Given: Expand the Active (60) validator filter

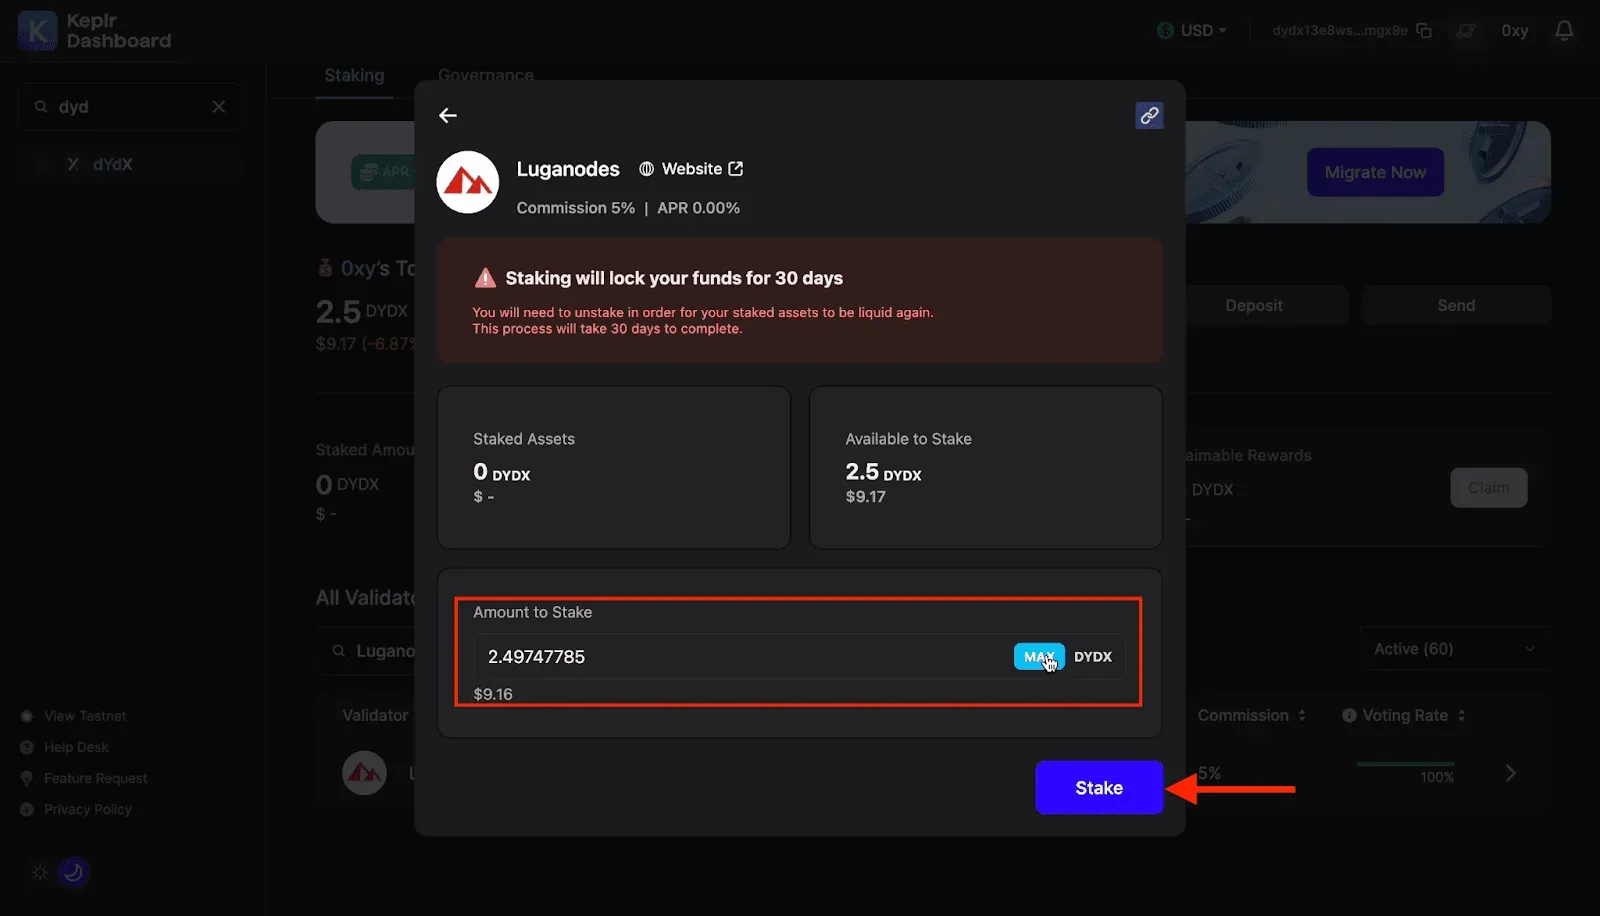Looking at the screenshot, I should (1455, 649).
